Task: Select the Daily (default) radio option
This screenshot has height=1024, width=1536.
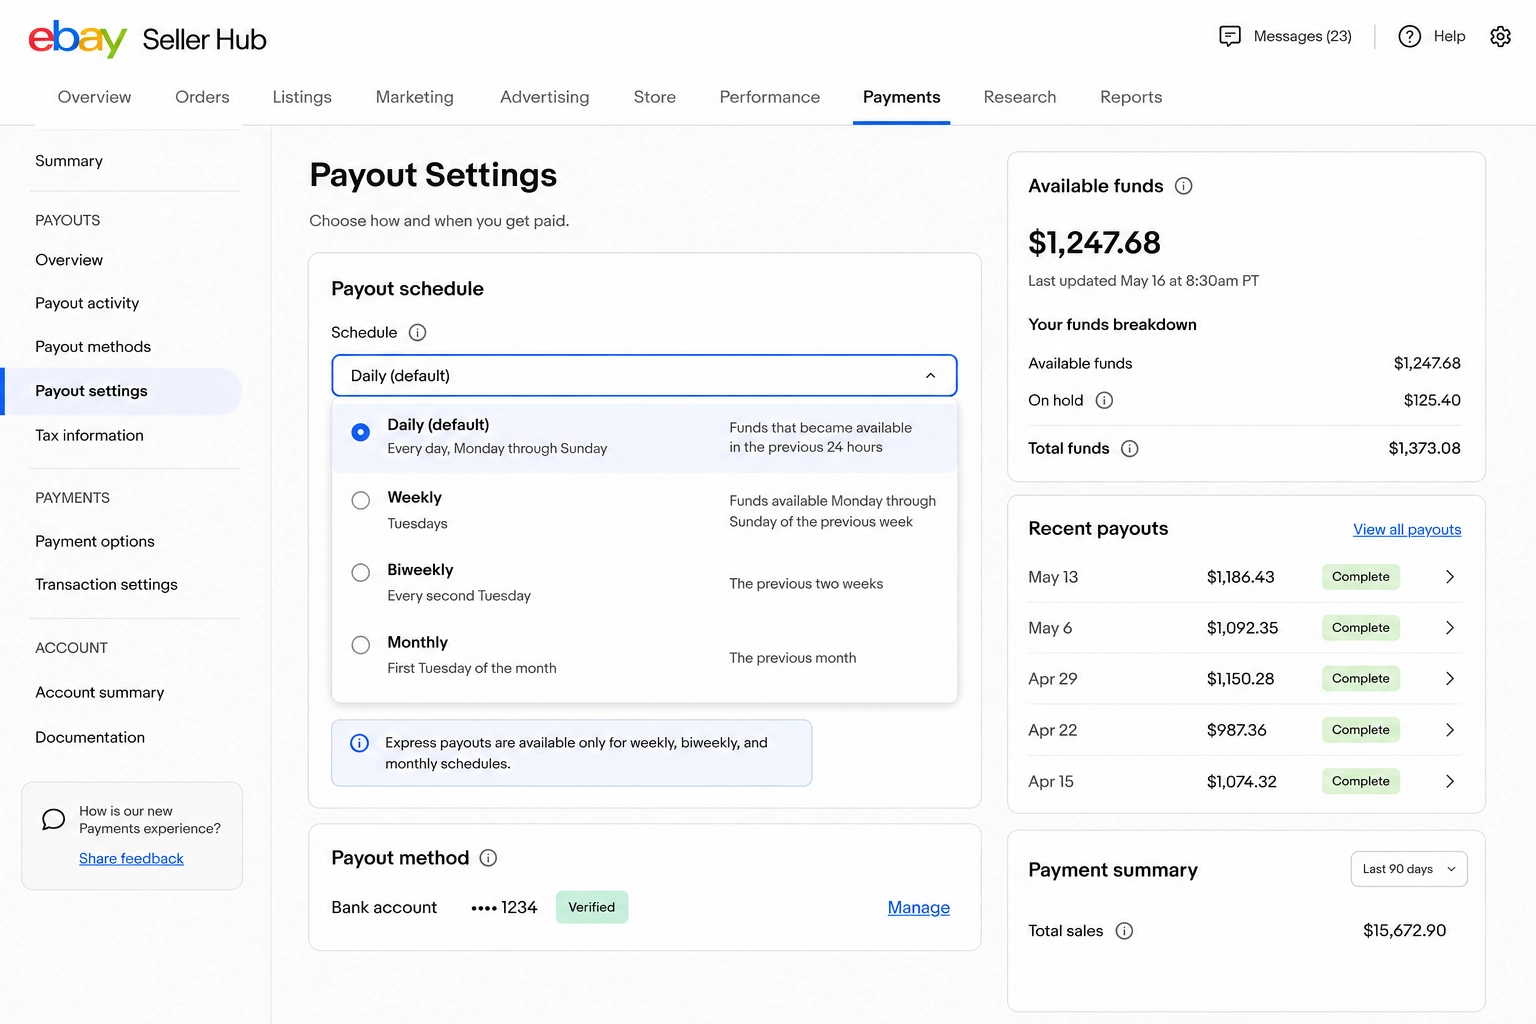Action: [x=361, y=432]
